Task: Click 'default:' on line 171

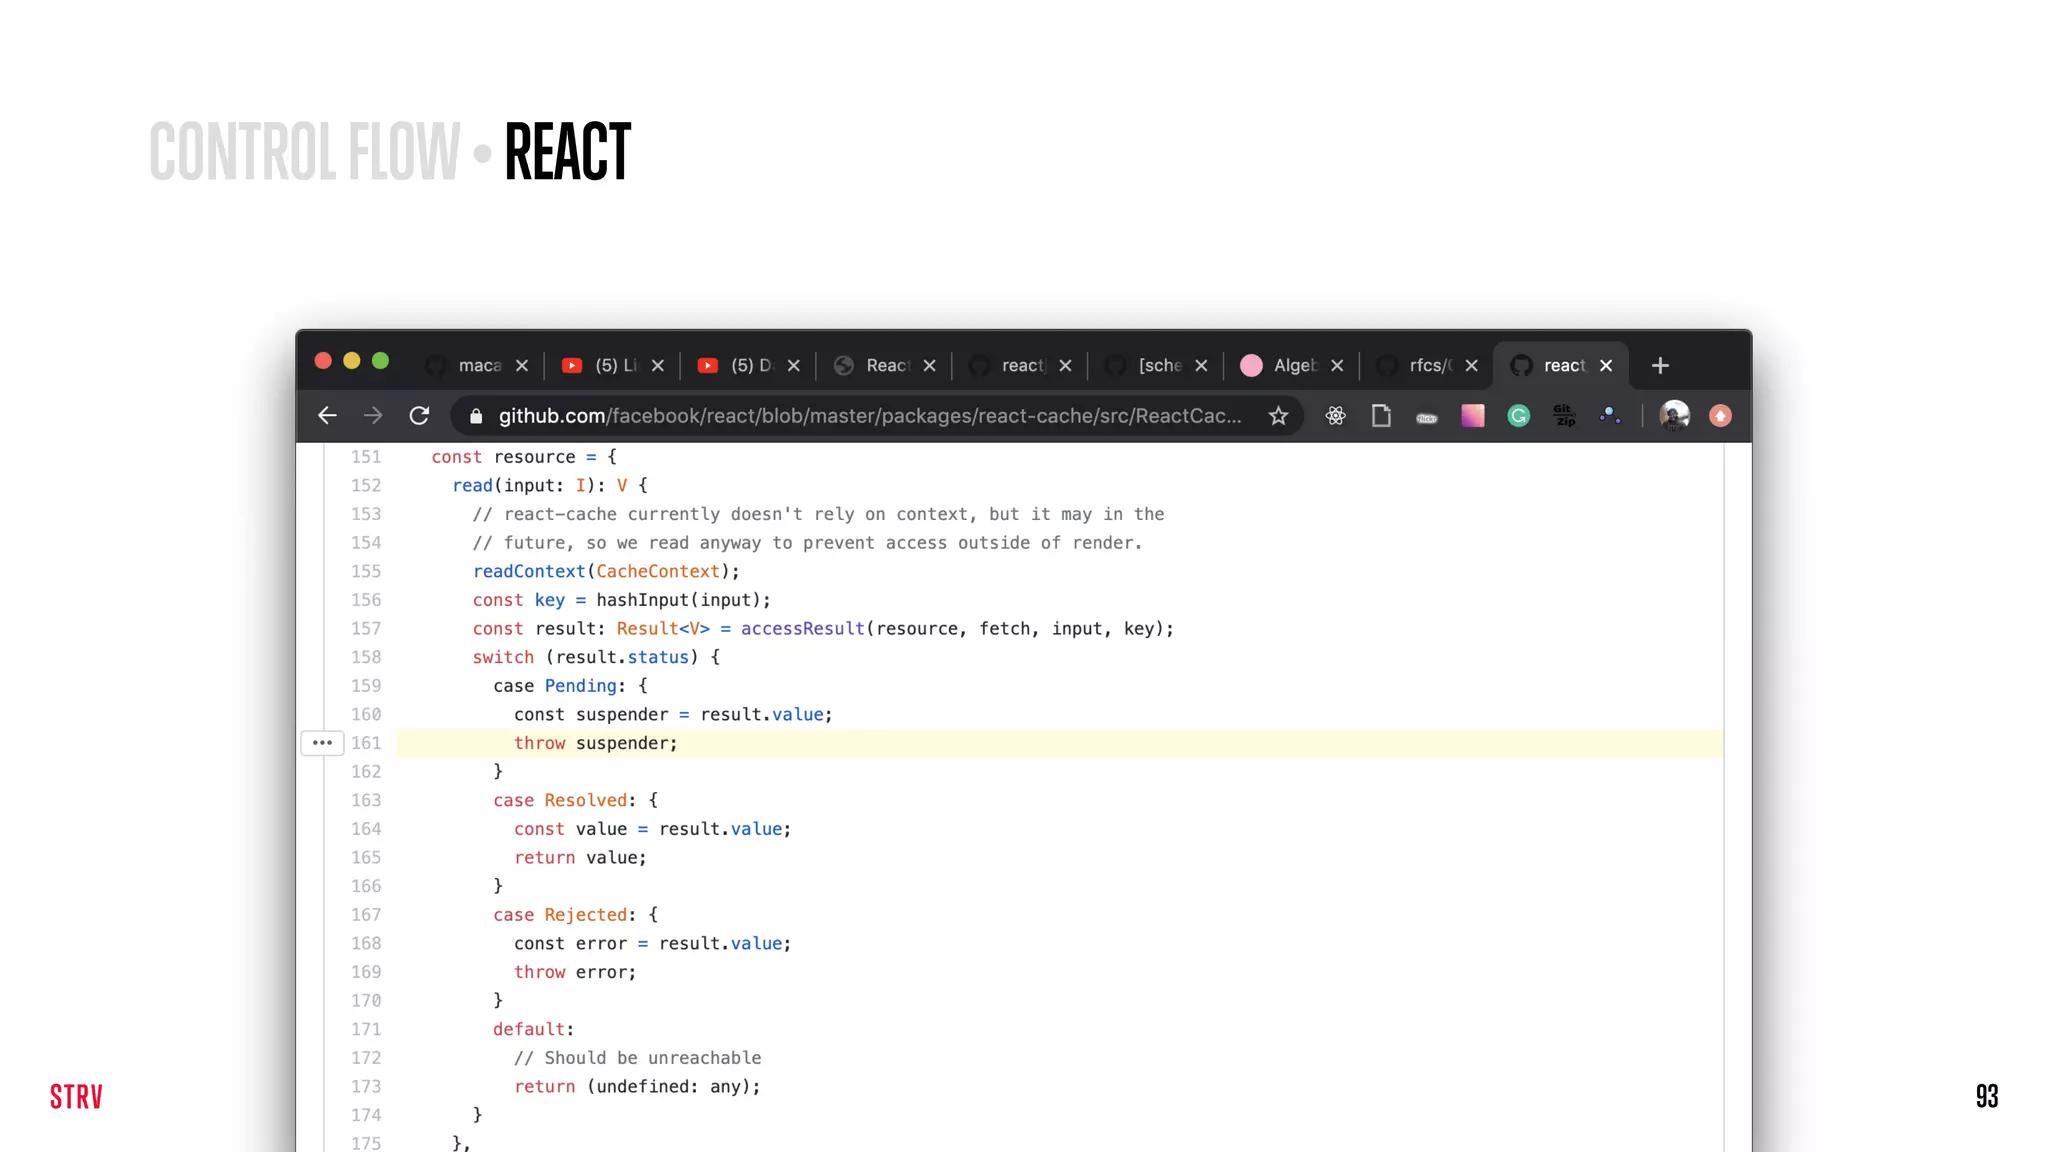Action: [x=534, y=1029]
